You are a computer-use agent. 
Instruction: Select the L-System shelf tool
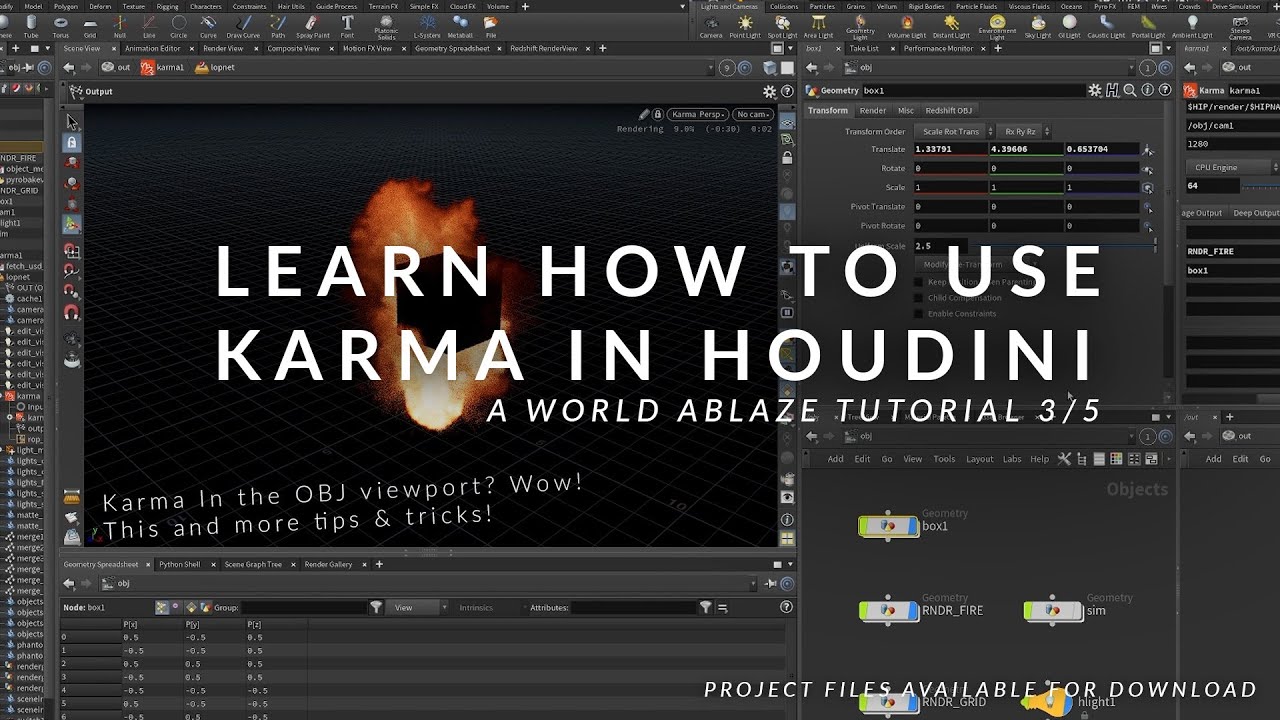(427, 26)
